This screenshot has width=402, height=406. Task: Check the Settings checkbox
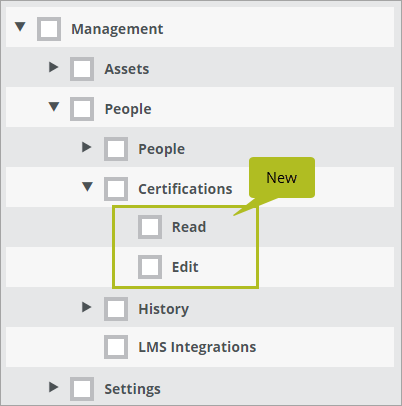(x=82, y=389)
